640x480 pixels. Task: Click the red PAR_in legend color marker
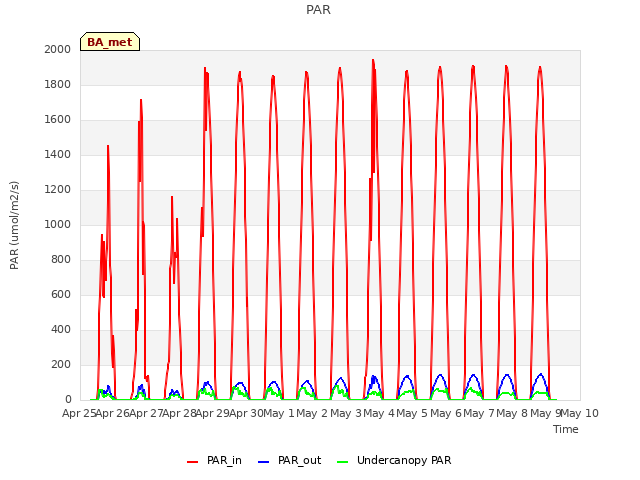point(192,462)
